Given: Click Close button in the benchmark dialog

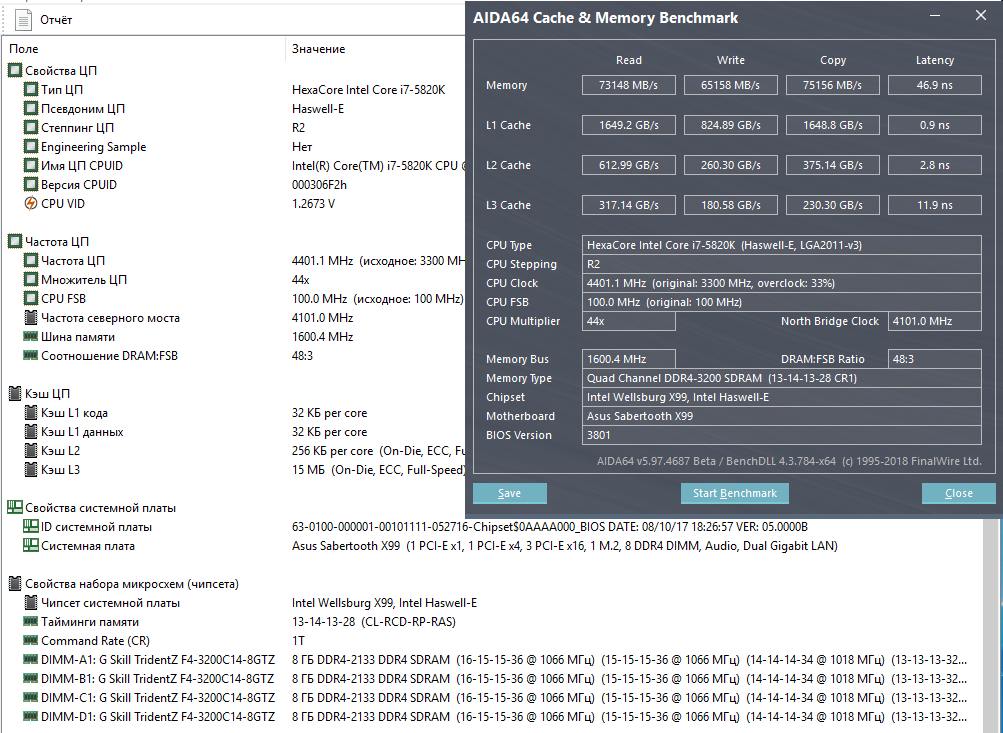Looking at the screenshot, I should (958, 493).
